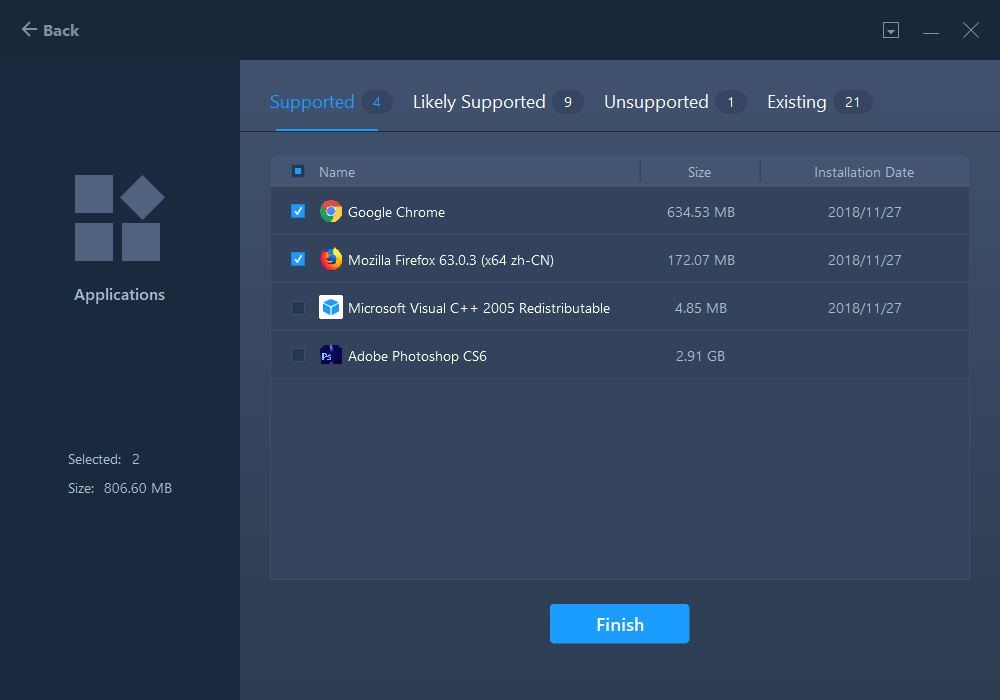Screen dimensions: 1000x700
Task: Open the title bar dropdown menu icon
Action: click(891, 31)
